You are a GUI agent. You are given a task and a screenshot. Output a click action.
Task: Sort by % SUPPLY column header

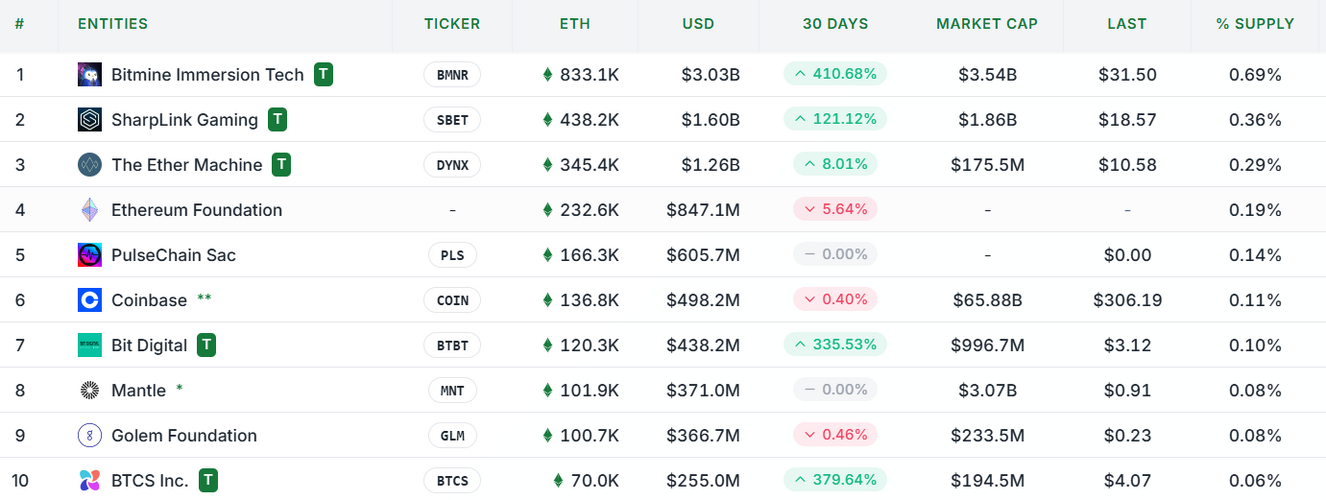tap(1255, 24)
